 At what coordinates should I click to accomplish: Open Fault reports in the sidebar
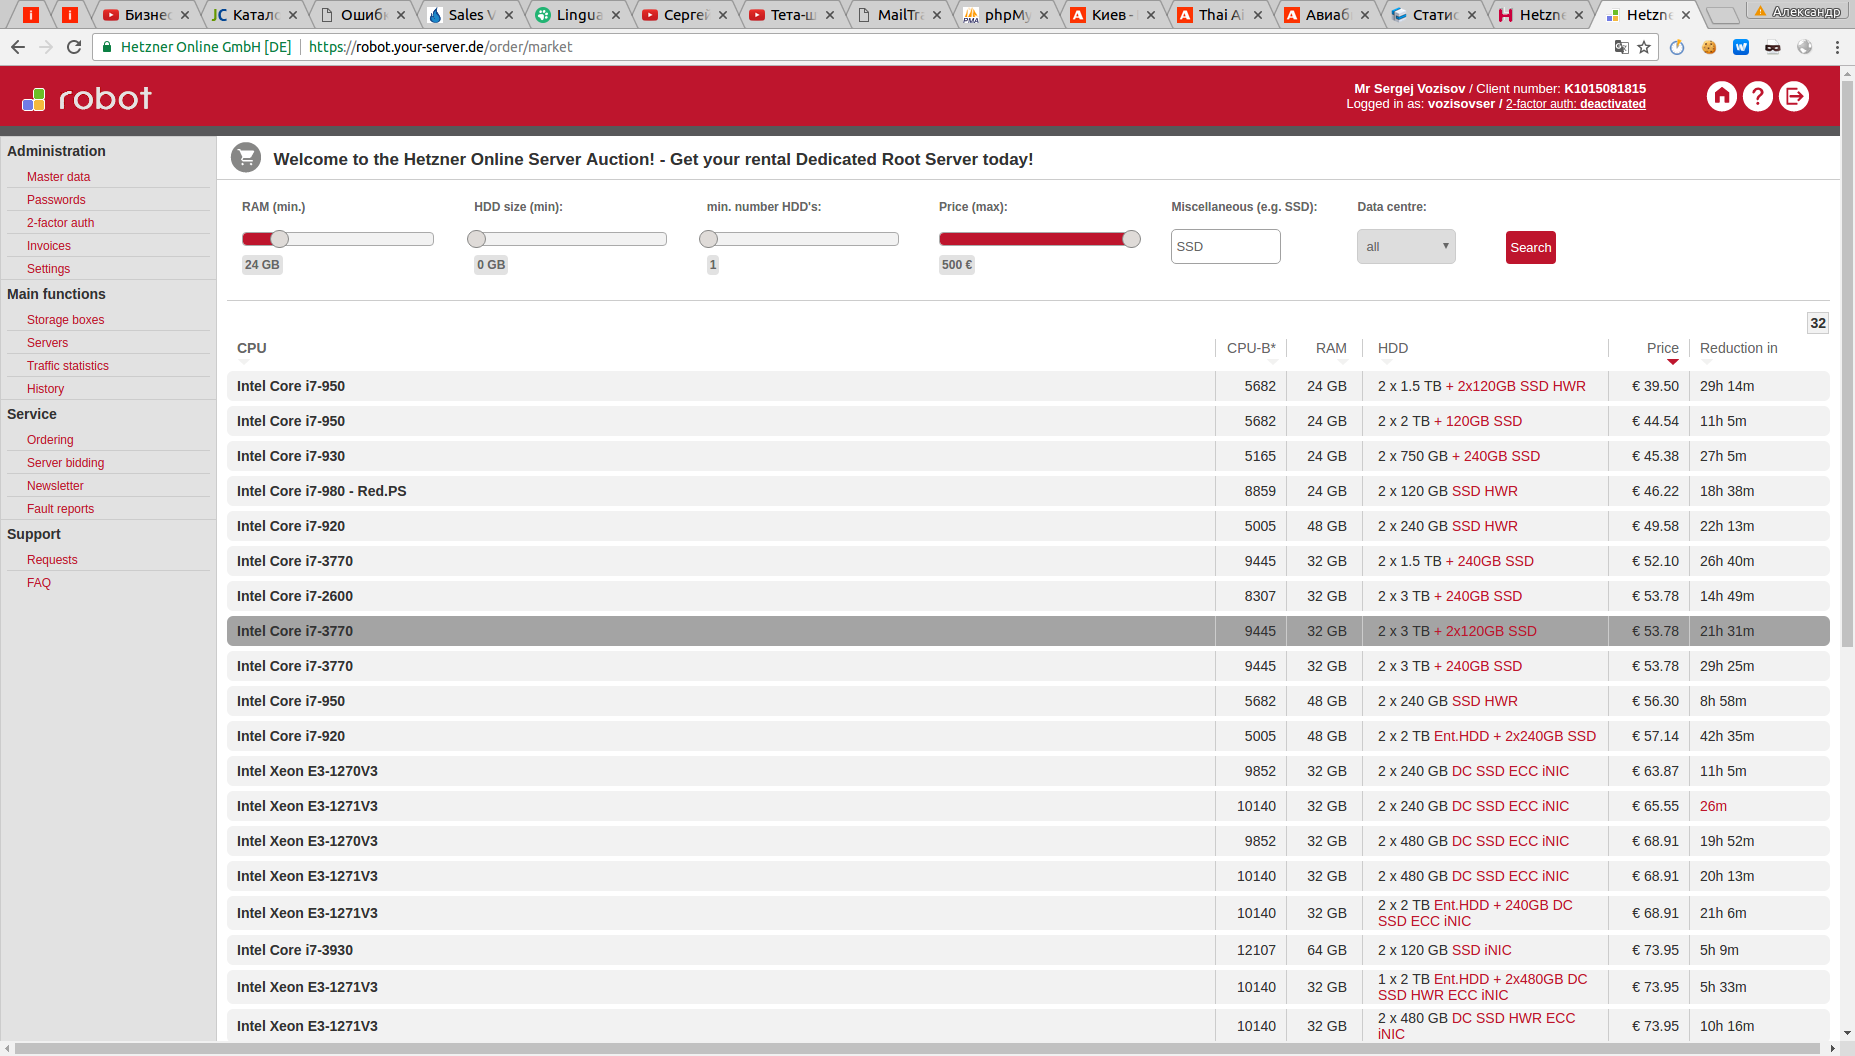tap(60, 509)
